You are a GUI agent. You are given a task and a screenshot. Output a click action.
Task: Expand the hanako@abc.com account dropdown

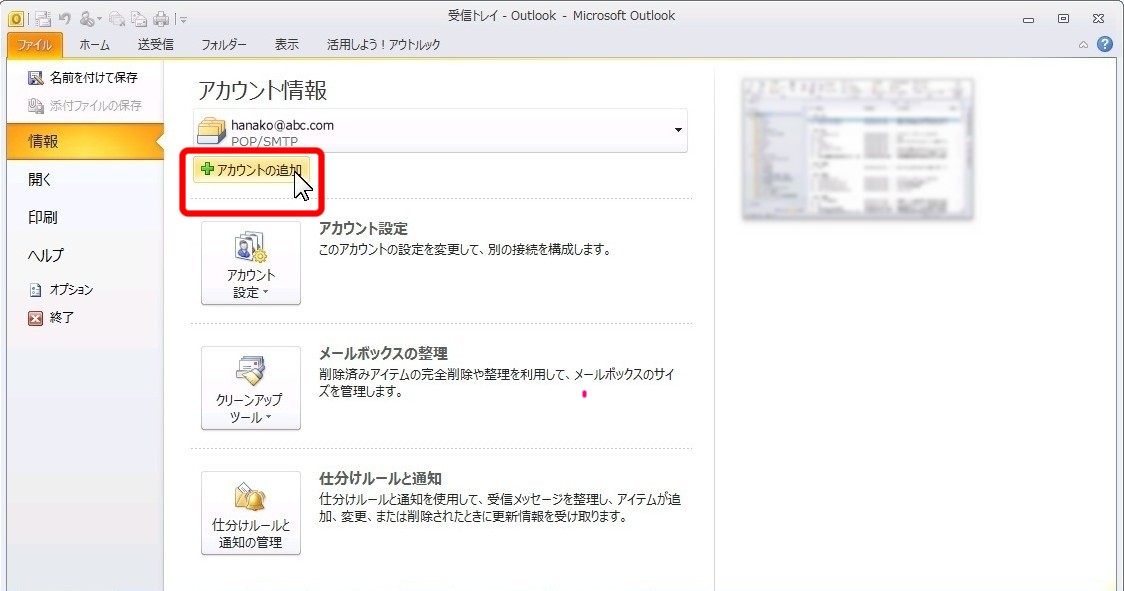coord(678,130)
